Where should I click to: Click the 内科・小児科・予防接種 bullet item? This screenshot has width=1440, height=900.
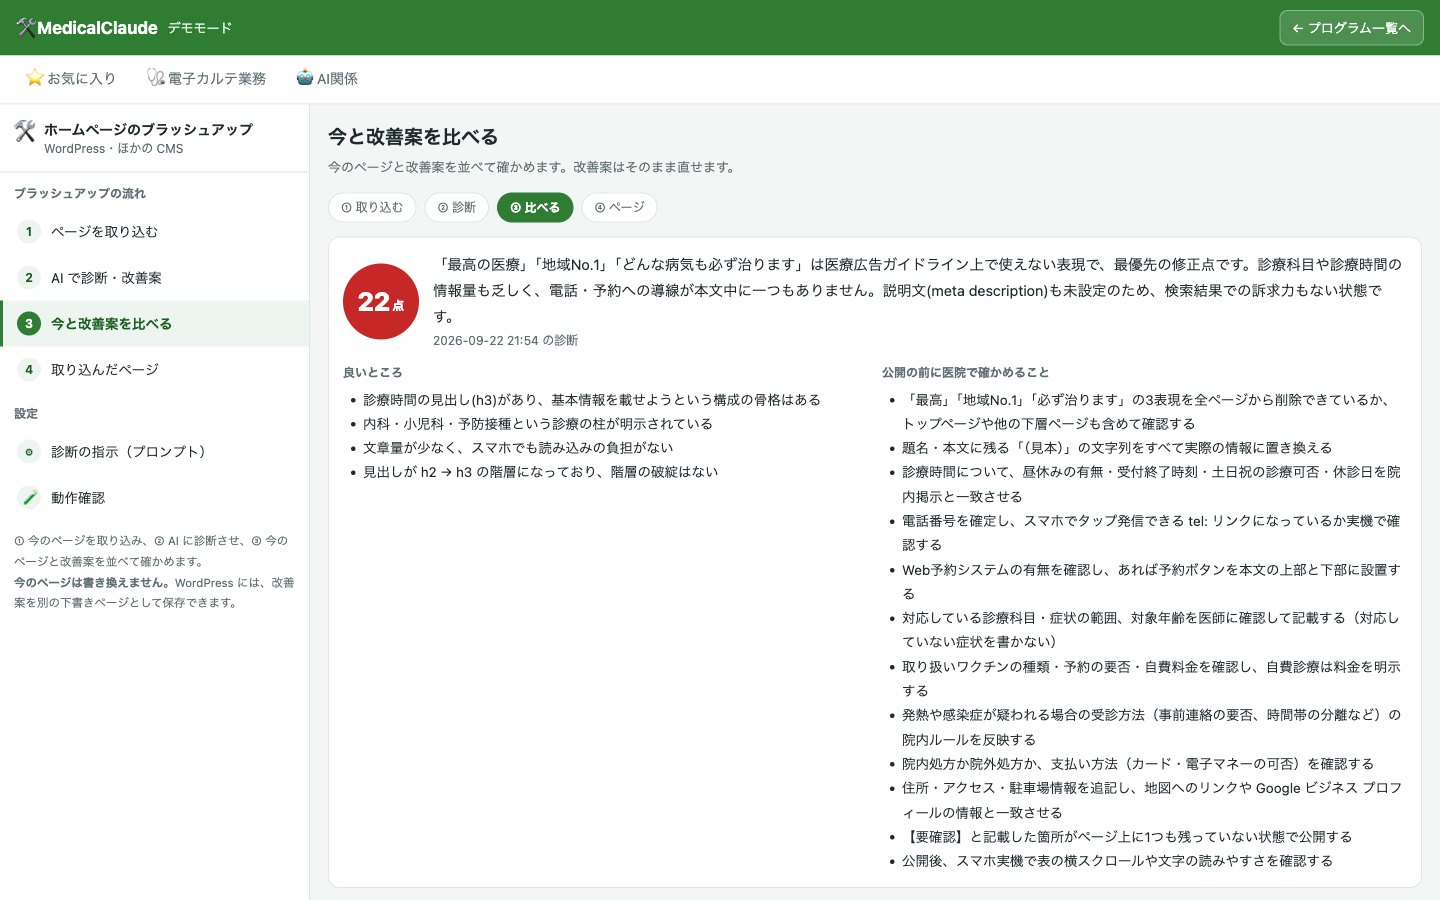click(538, 424)
